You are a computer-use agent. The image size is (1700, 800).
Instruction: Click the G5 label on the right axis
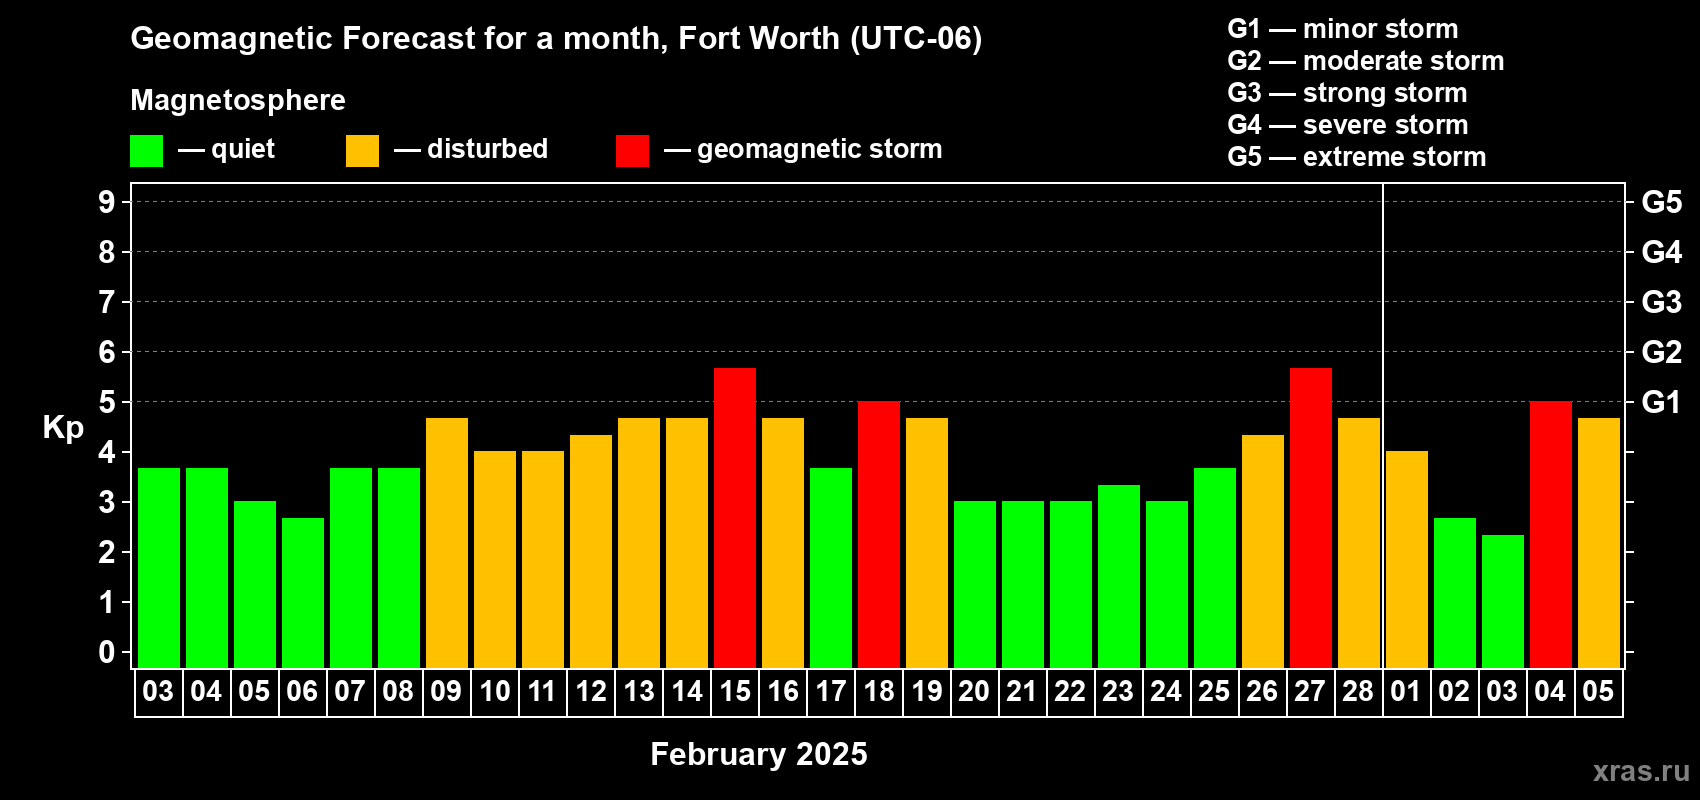pos(1662,202)
